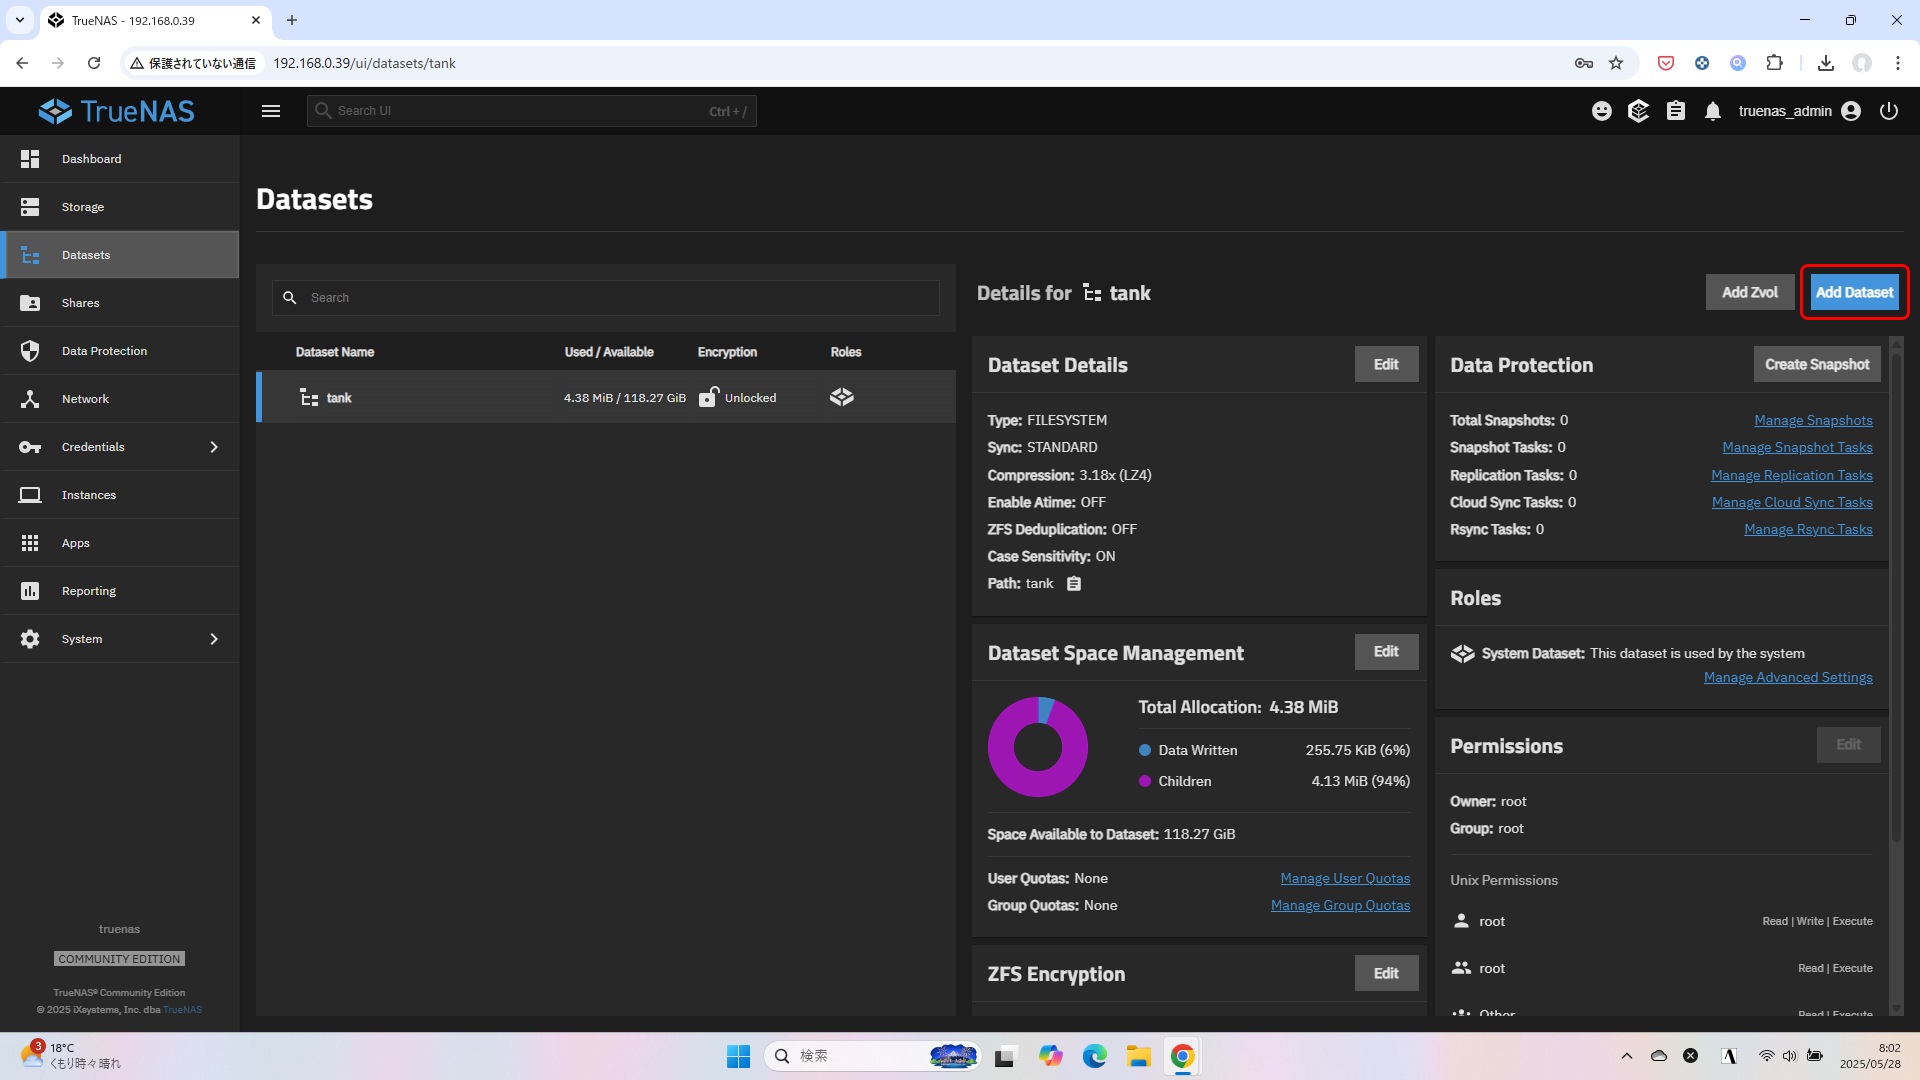Open the browser extensions puzzle icon
Screen dimensions: 1920x1080
1774,63
